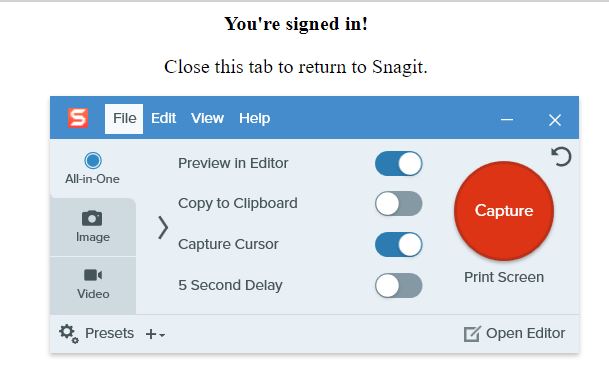
Task: Open the Edit menu
Action: pyautogui.click(x=164, y=118)
